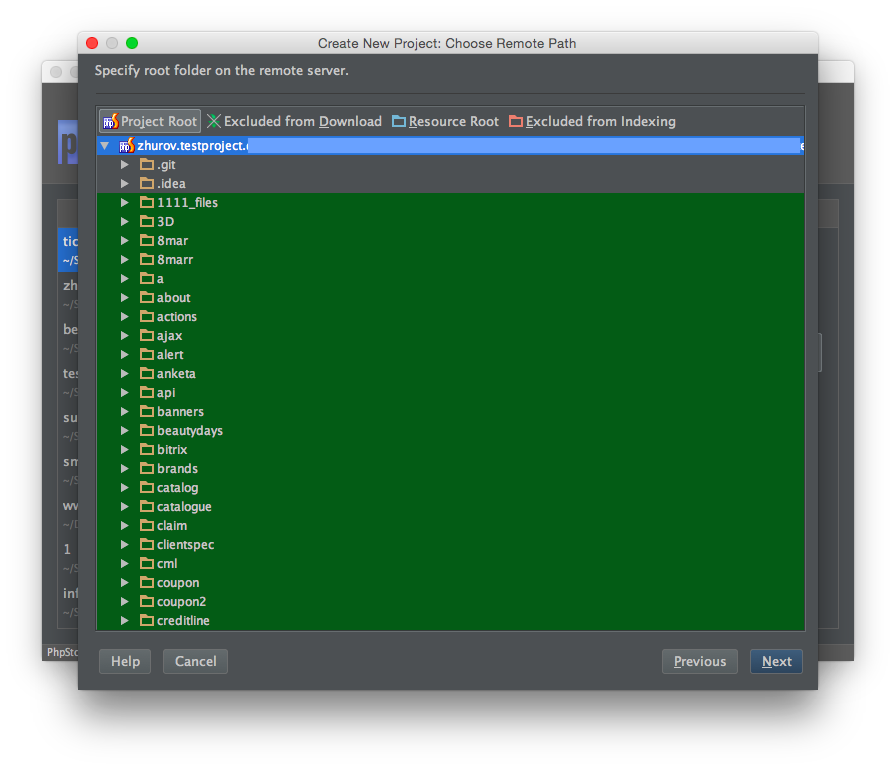Click the Excluded from Indexing folder icon
Viewport: 896px width, 770px height.
[516, 121]
